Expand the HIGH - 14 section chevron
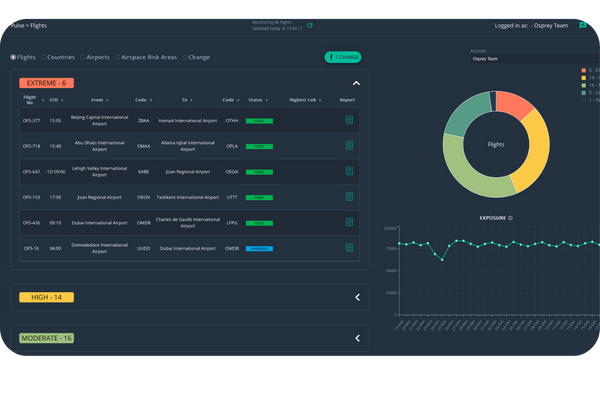The width and height of the screenshot is (600, 400). pyautogui.click(x=357, y=297)
